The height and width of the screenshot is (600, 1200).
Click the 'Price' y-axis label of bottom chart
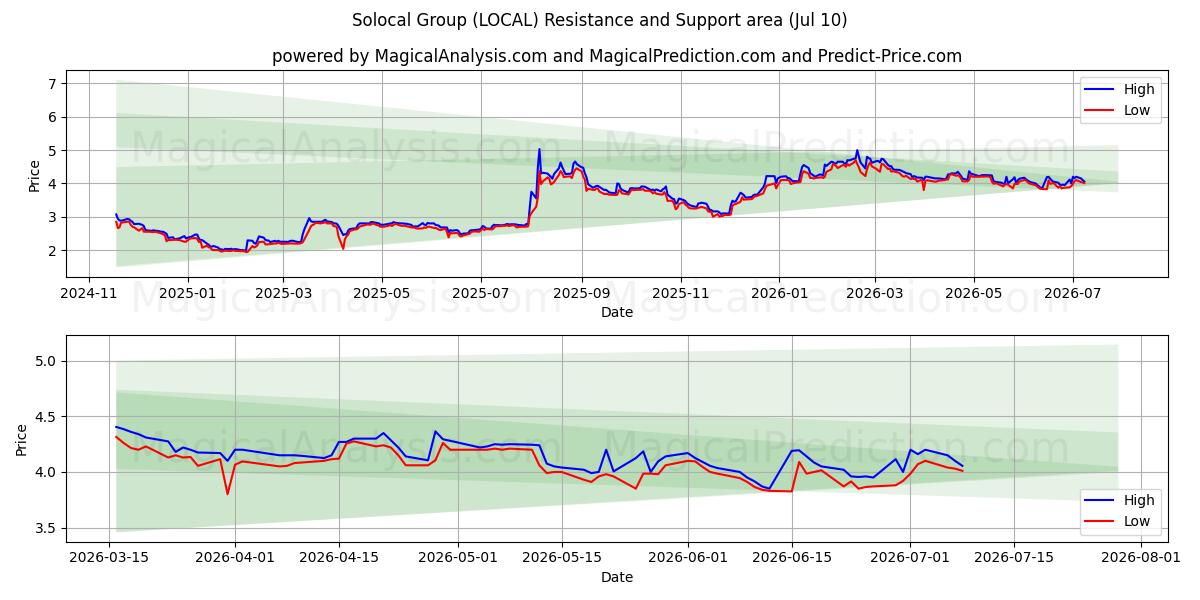(x=22, y=439)
